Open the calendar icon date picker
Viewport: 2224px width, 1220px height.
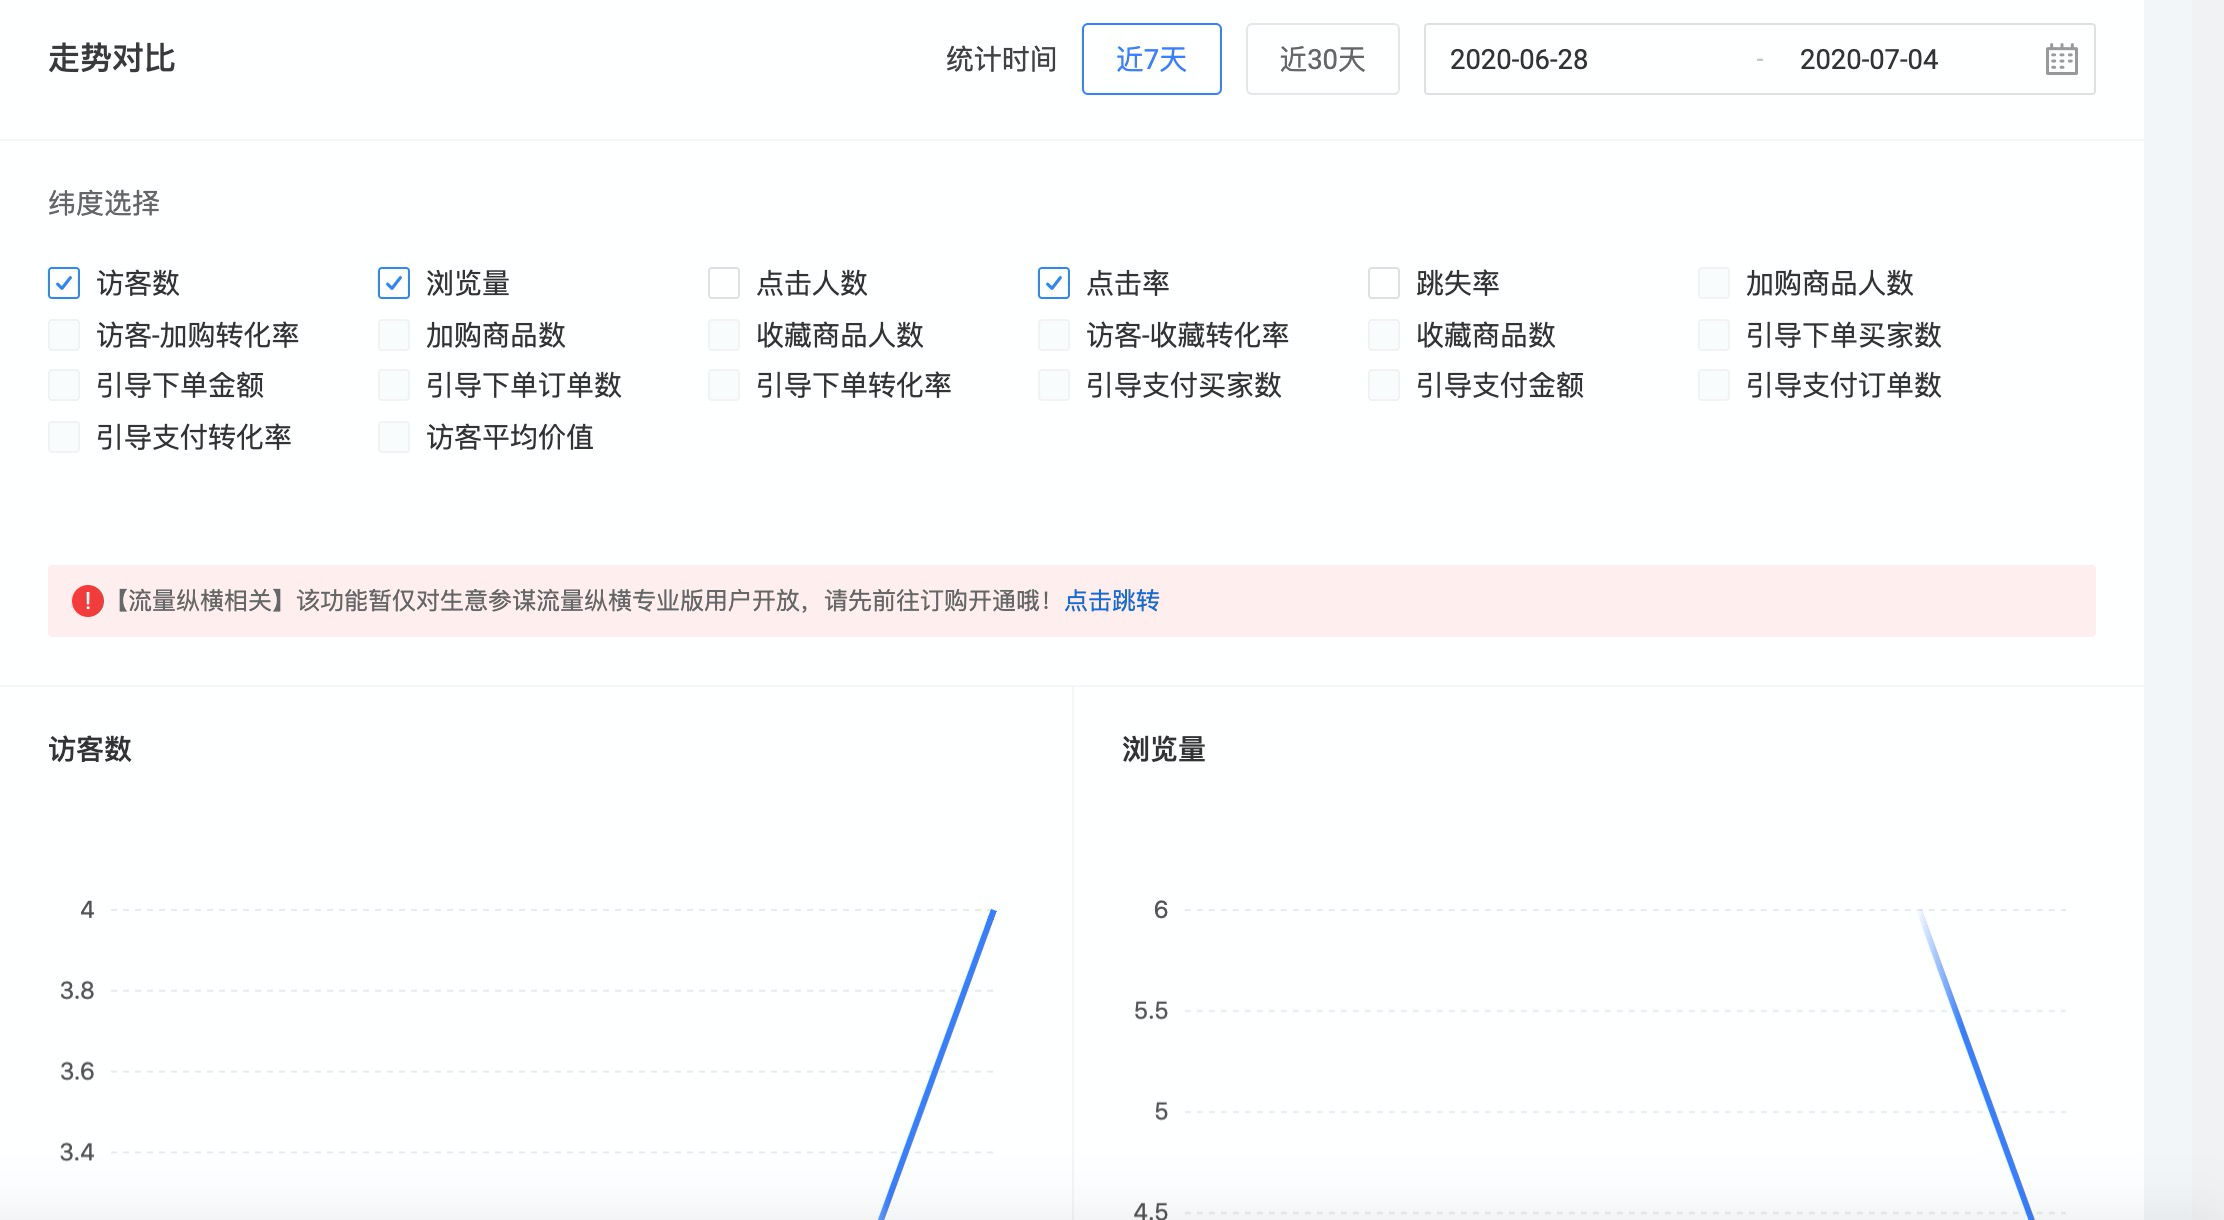pos(2061,59)
